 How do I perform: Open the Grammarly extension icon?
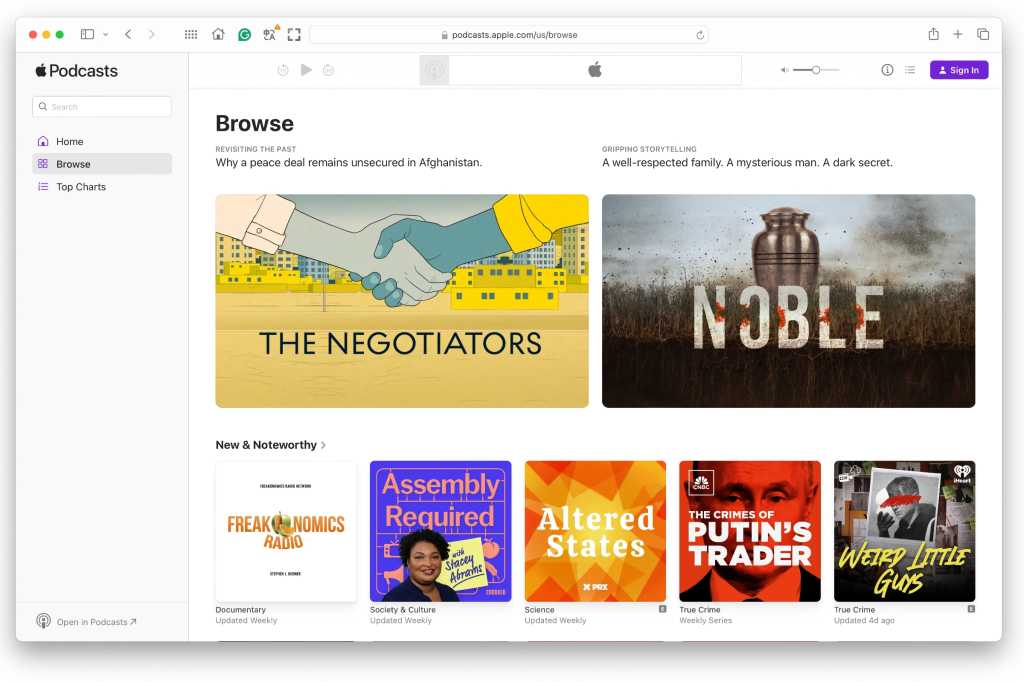pos(244,35)
